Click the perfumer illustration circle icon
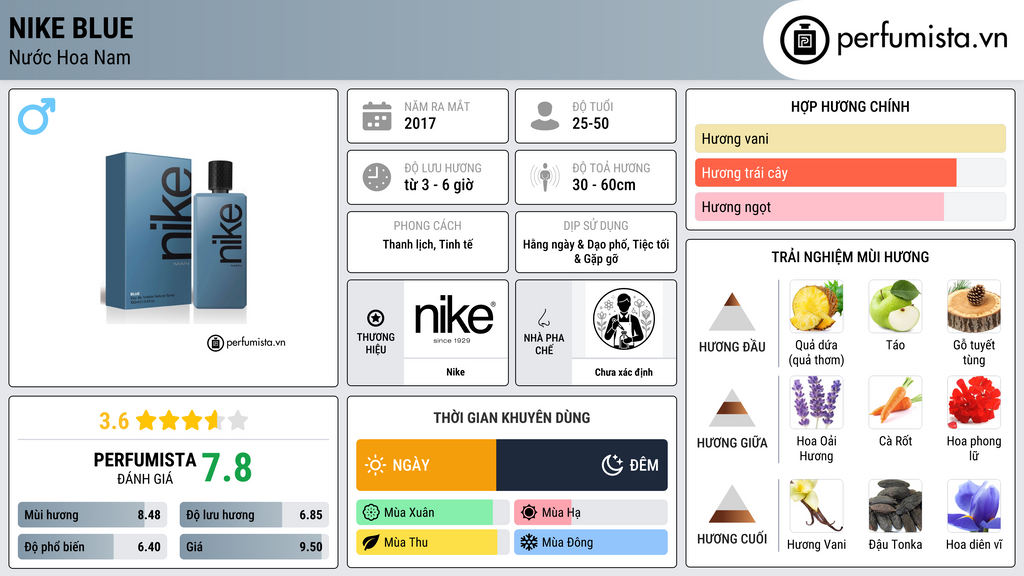1024x576 pixels. (x=624, y=319)
